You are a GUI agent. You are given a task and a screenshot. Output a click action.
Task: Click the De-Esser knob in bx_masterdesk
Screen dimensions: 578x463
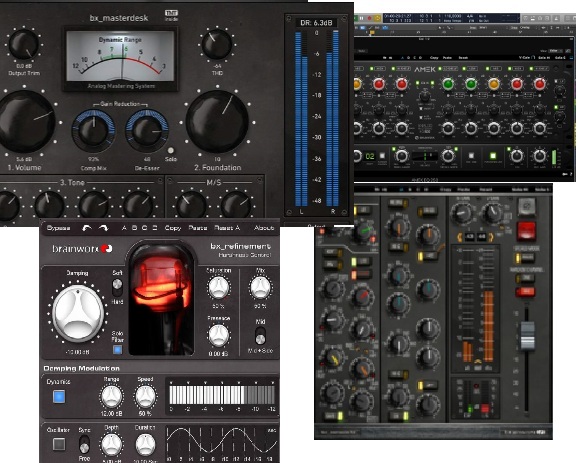pyautogui.click(x=147, y=132)
